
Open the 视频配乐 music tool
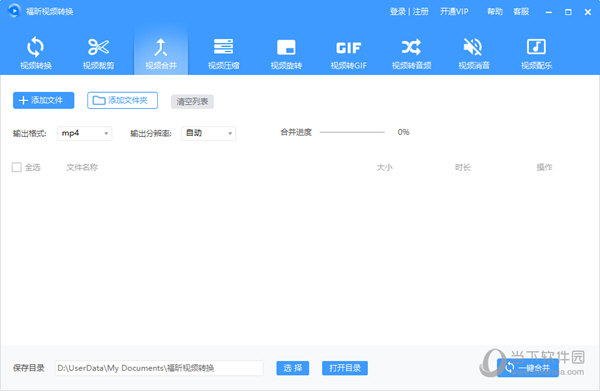click(x=536, y=53)
